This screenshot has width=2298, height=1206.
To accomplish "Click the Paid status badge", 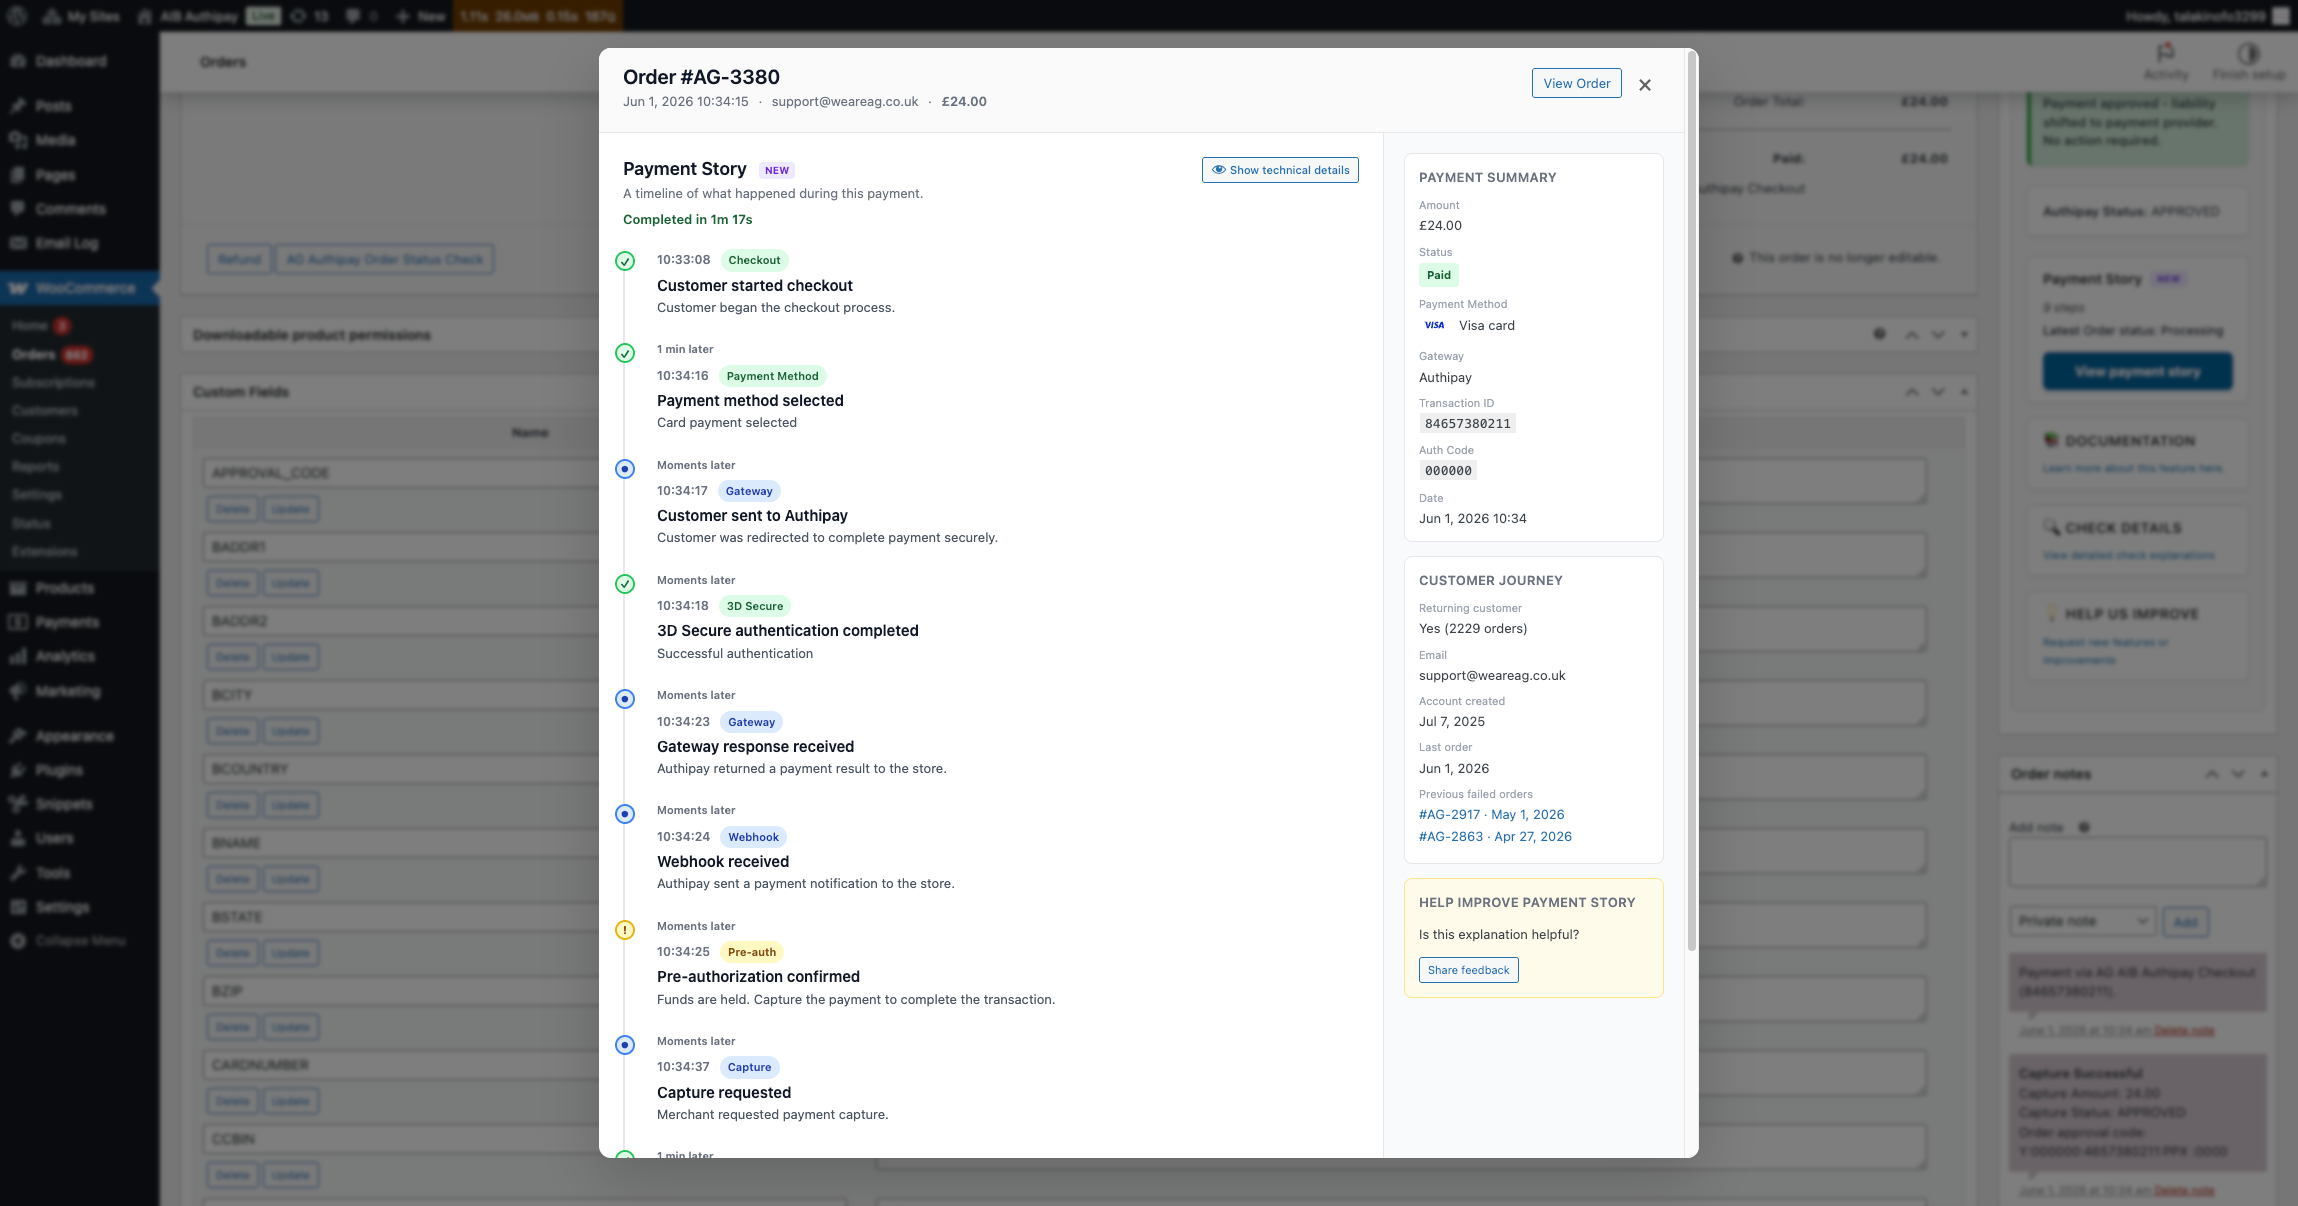I will pos(1439,275).
